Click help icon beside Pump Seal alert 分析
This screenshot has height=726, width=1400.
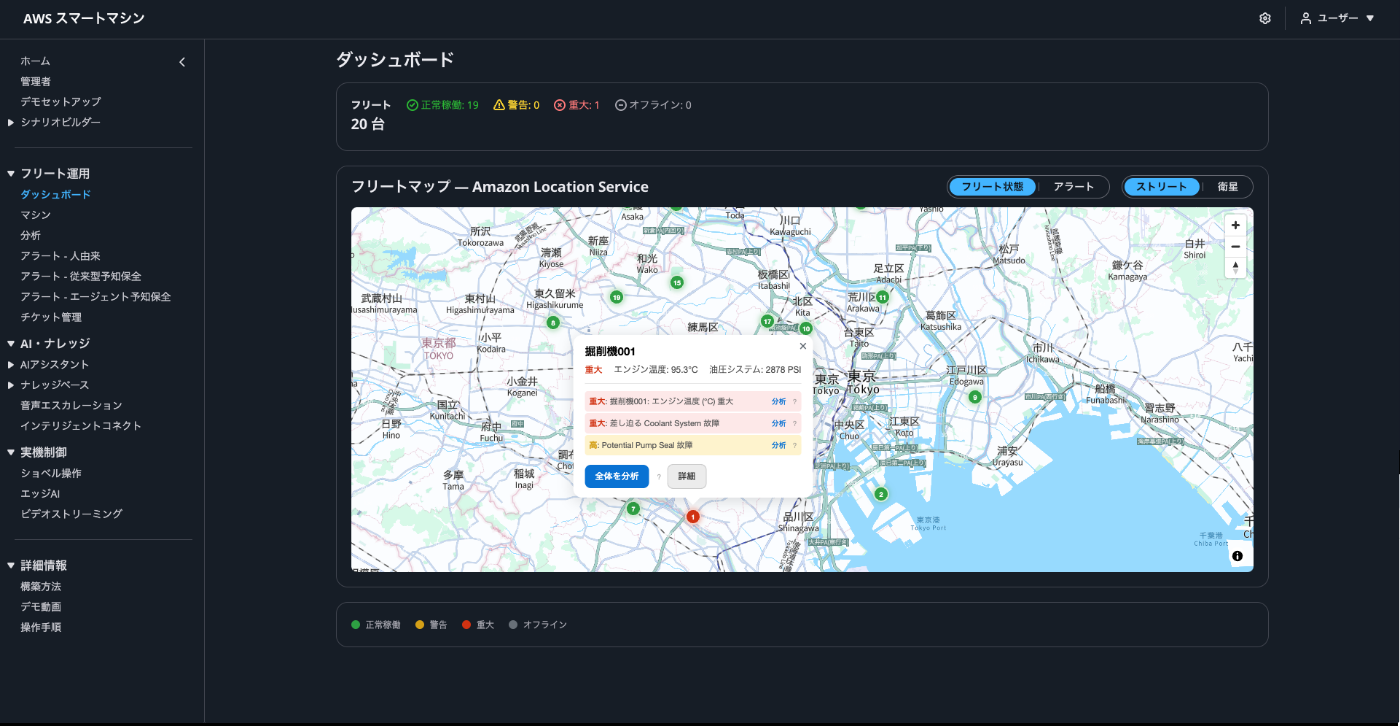coord(795,445)
